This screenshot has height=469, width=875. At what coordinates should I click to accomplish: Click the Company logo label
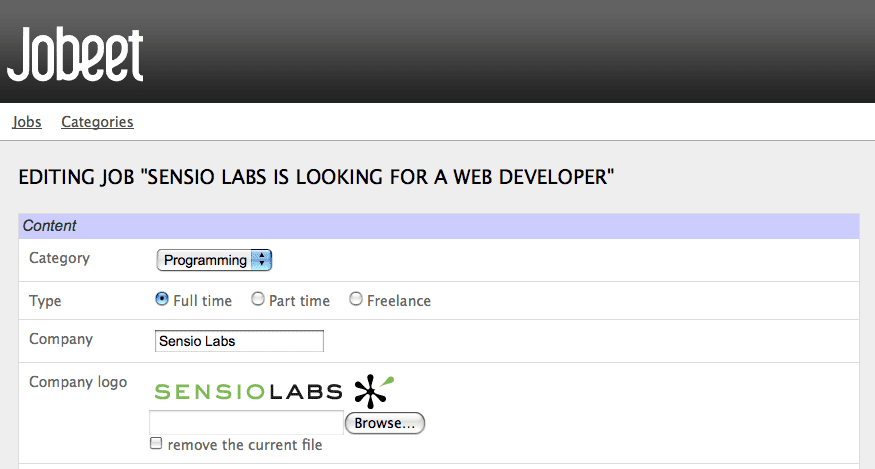(x=78, y=382)
